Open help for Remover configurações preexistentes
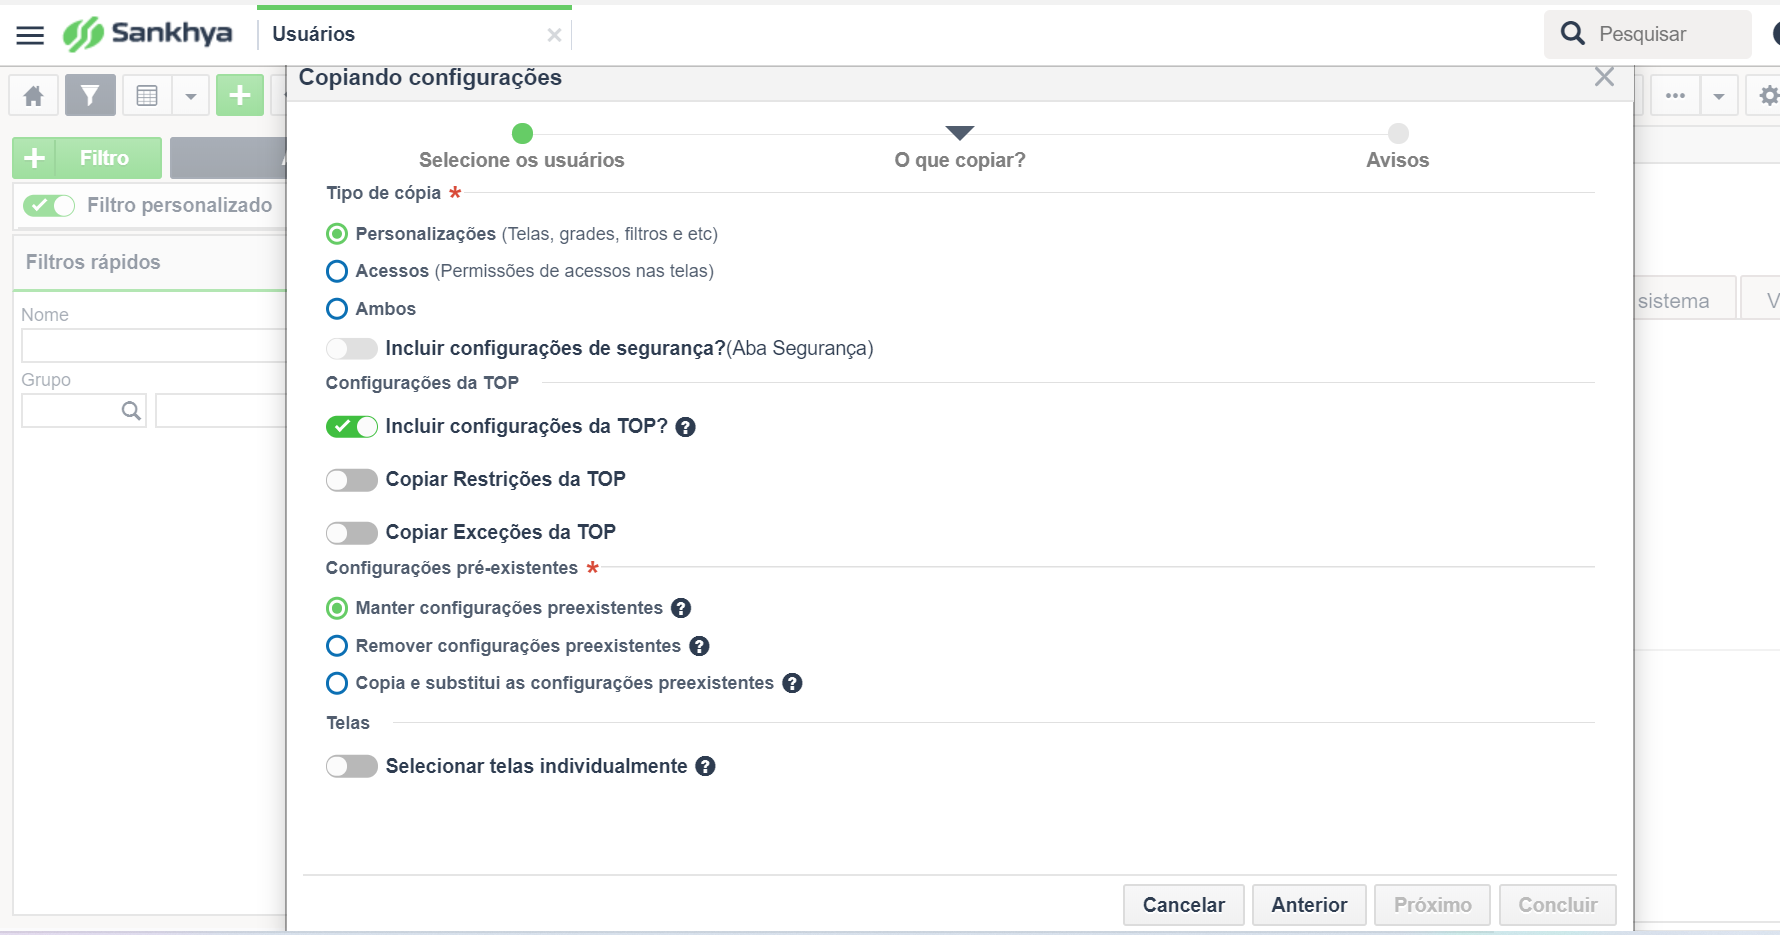This screenshot has width=1780, height=935. (699, 646)
